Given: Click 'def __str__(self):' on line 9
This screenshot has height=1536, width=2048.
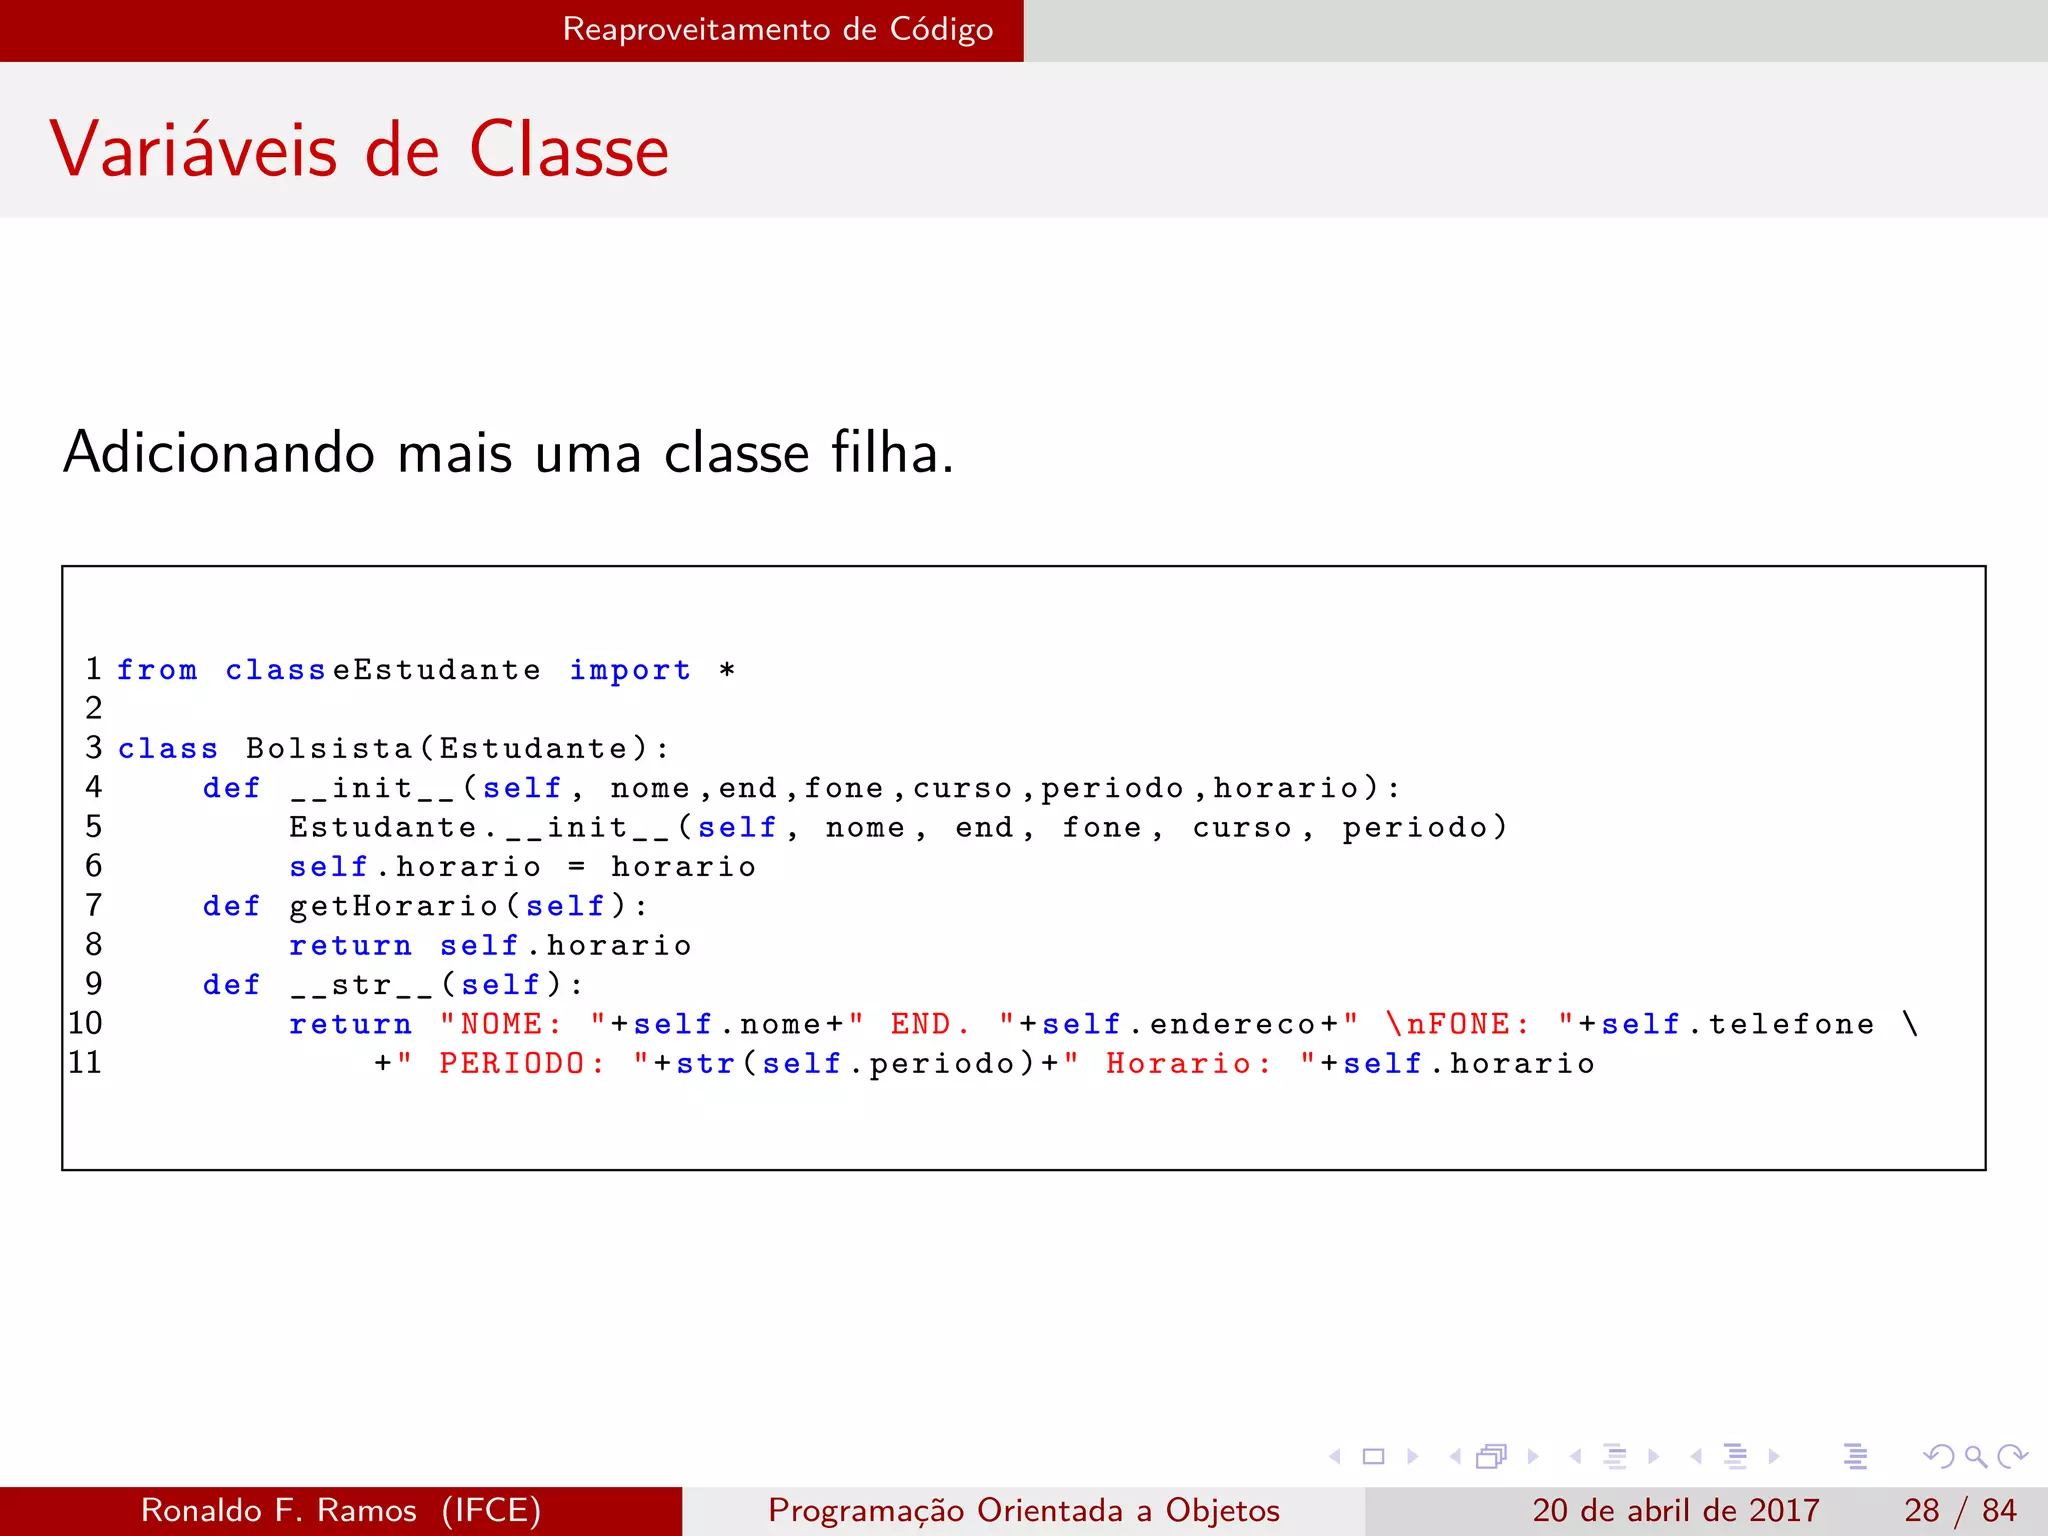Looking at the screenshot, I should coord(393,985).
